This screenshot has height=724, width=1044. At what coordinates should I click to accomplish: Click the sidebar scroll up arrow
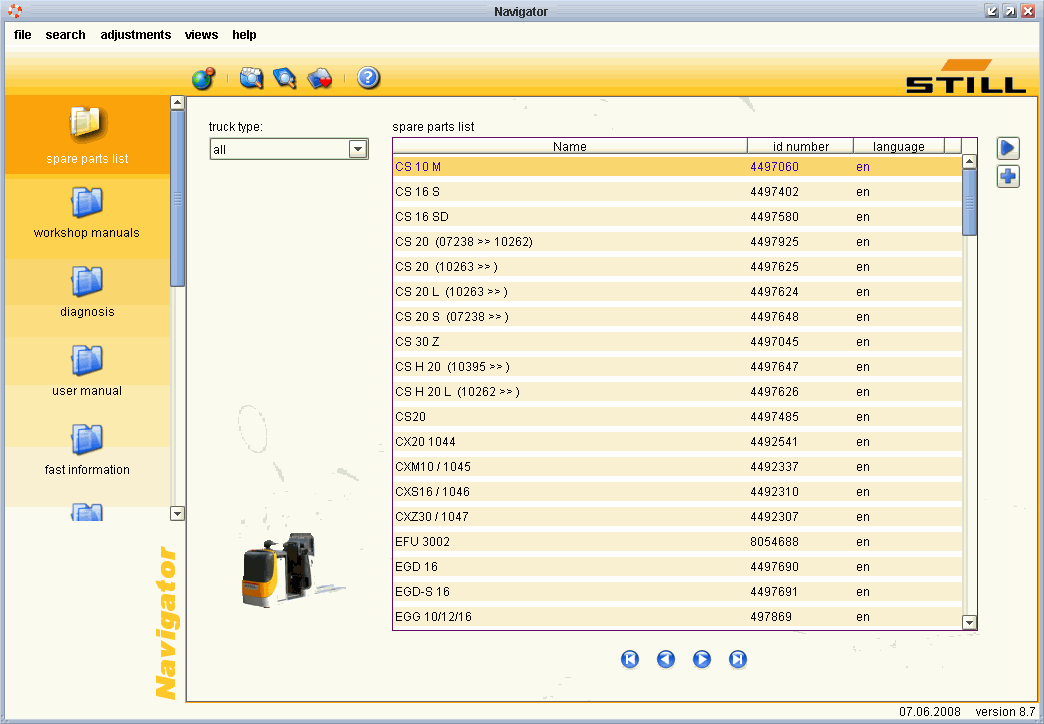[177, 103]
